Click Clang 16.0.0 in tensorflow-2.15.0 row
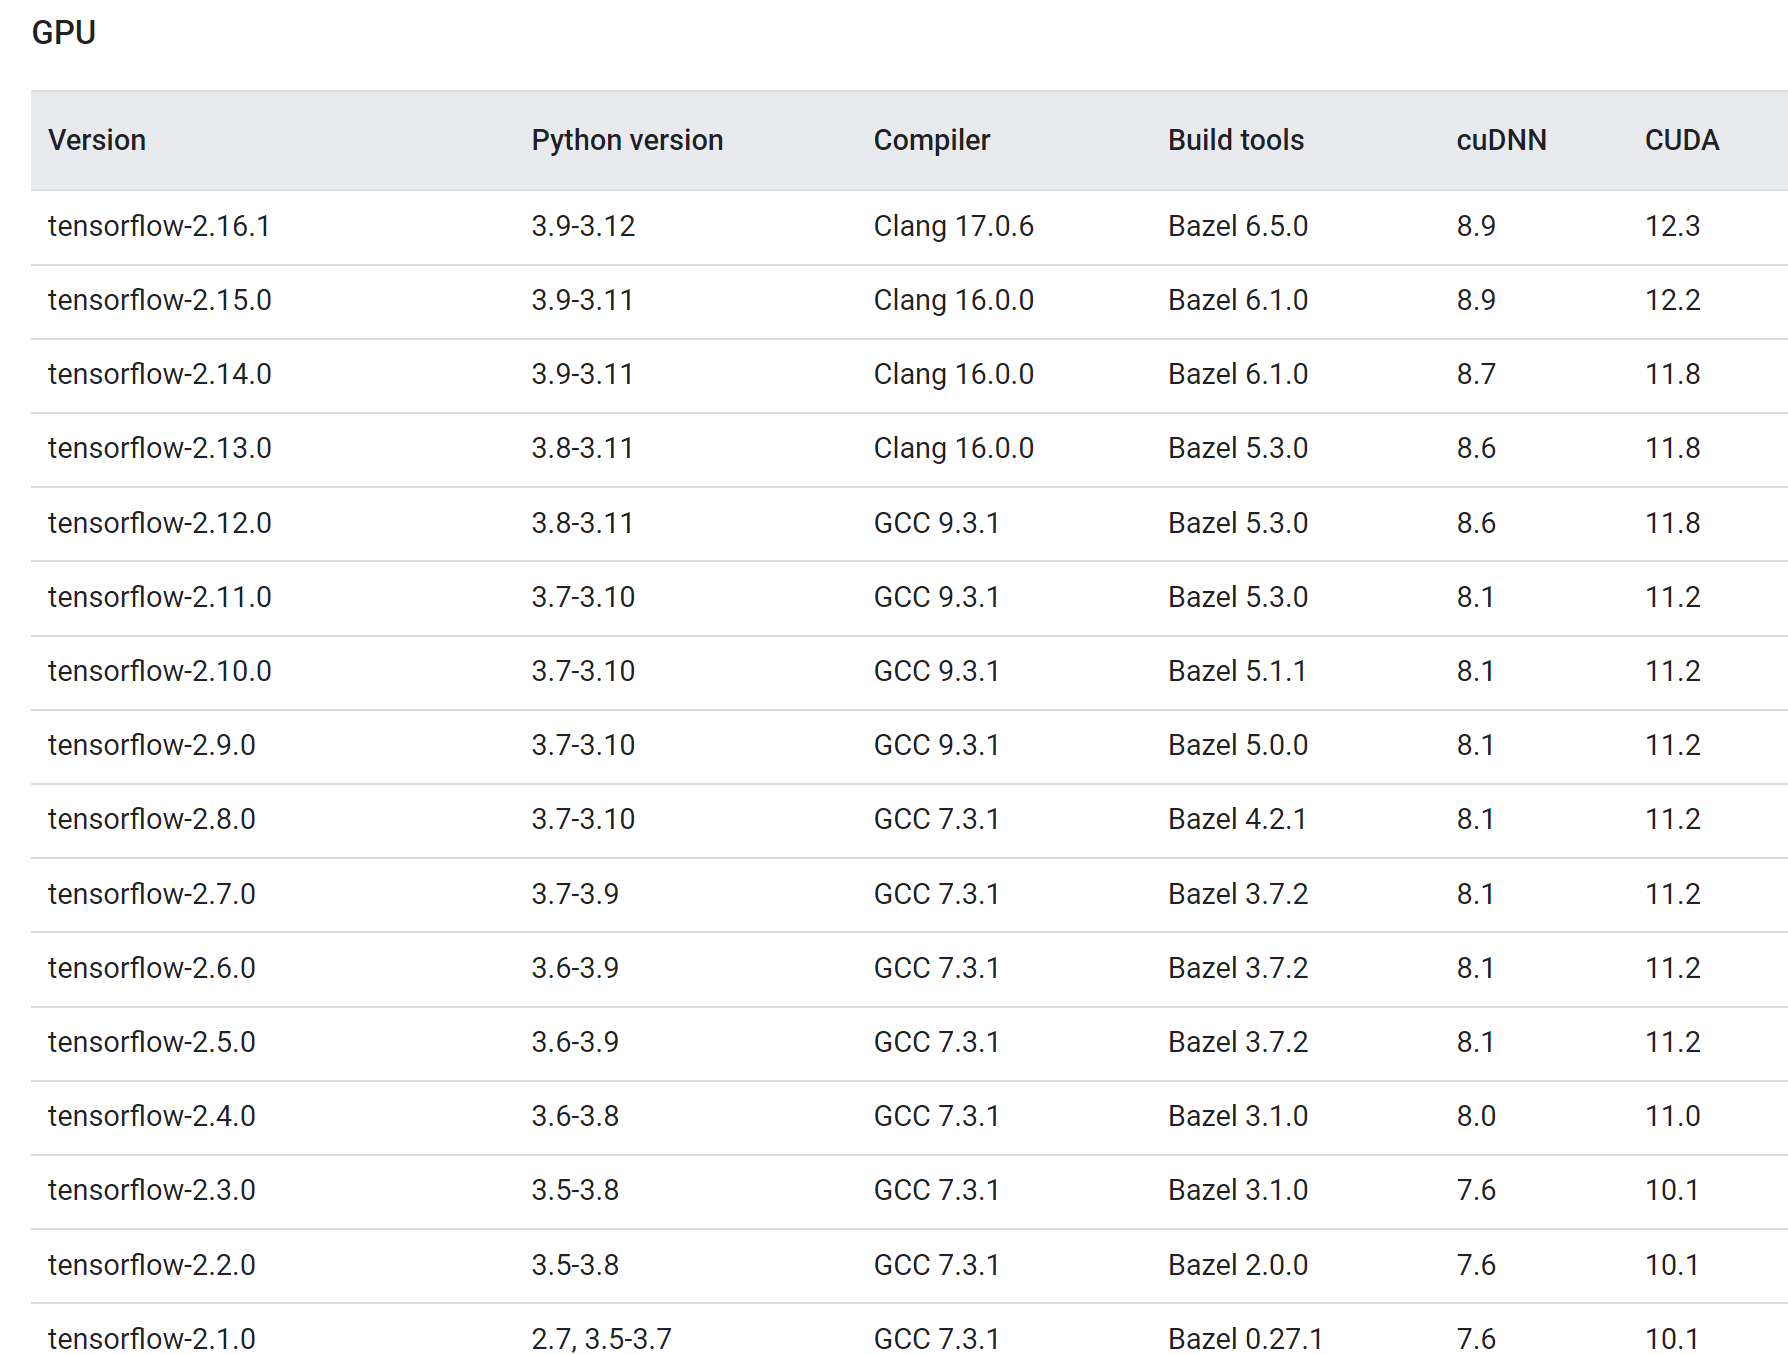This screenshot has width=1788, height=1355. point(953,300)
